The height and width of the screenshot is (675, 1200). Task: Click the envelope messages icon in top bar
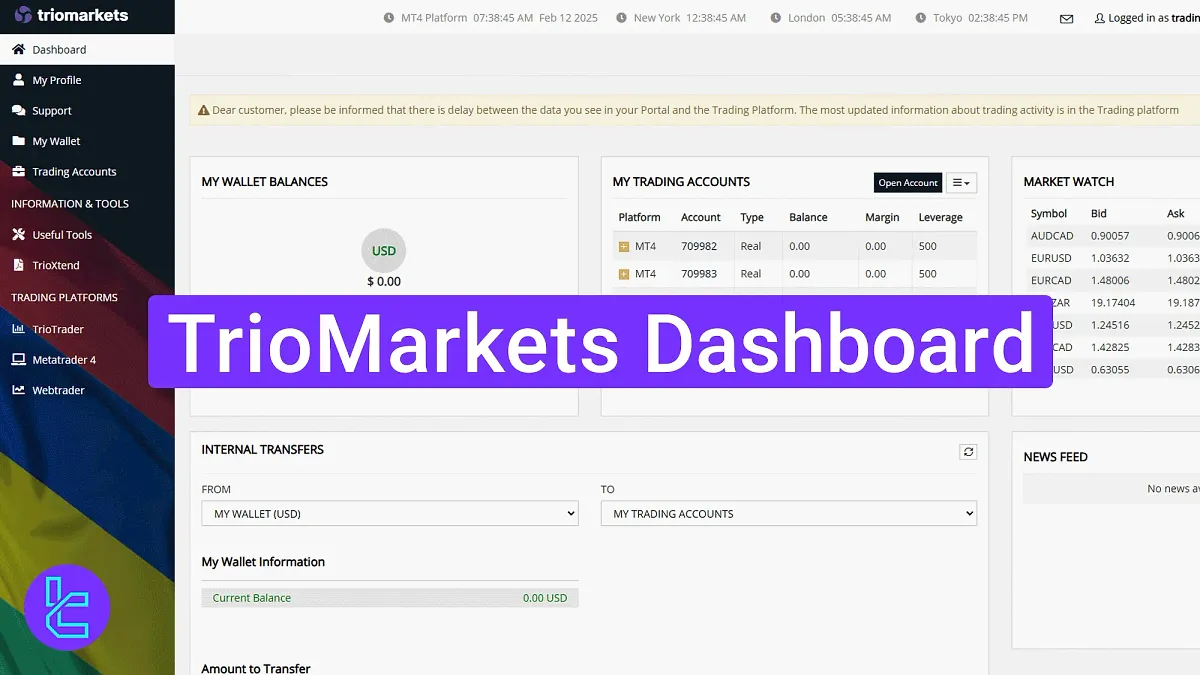[x=1065, y=17]
